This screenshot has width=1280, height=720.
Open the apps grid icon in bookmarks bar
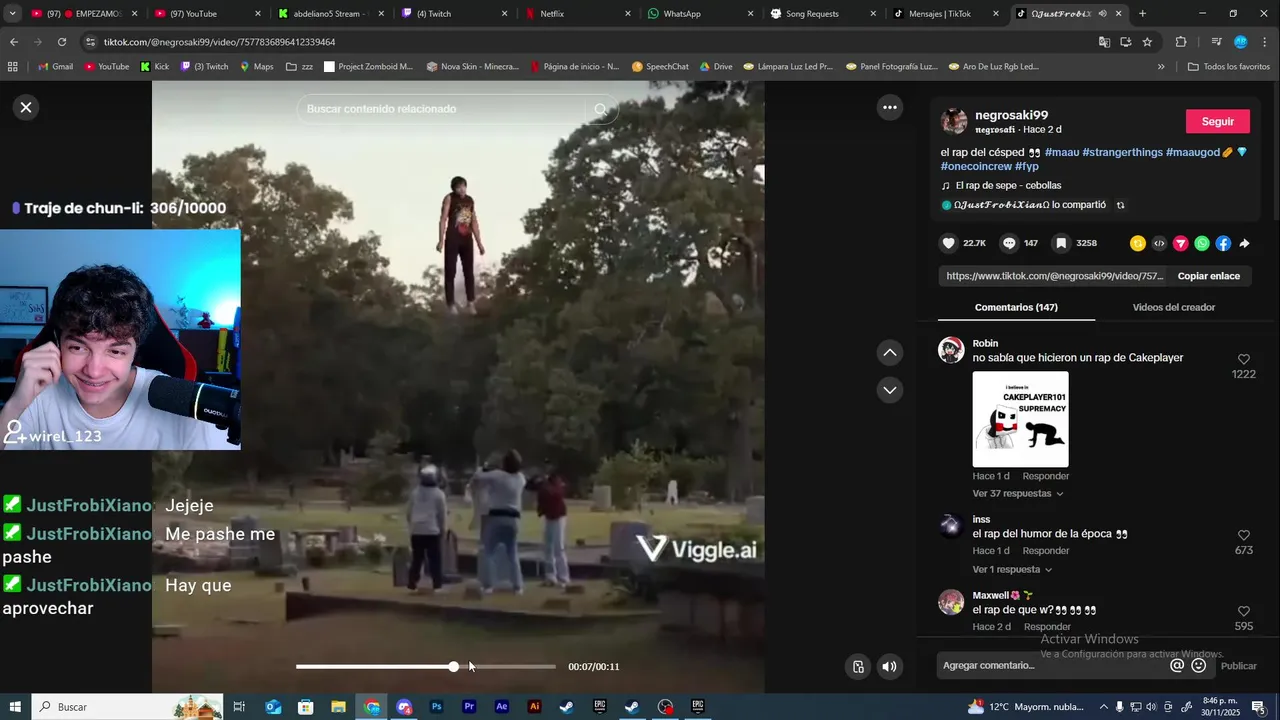click(x=13, y=67)
